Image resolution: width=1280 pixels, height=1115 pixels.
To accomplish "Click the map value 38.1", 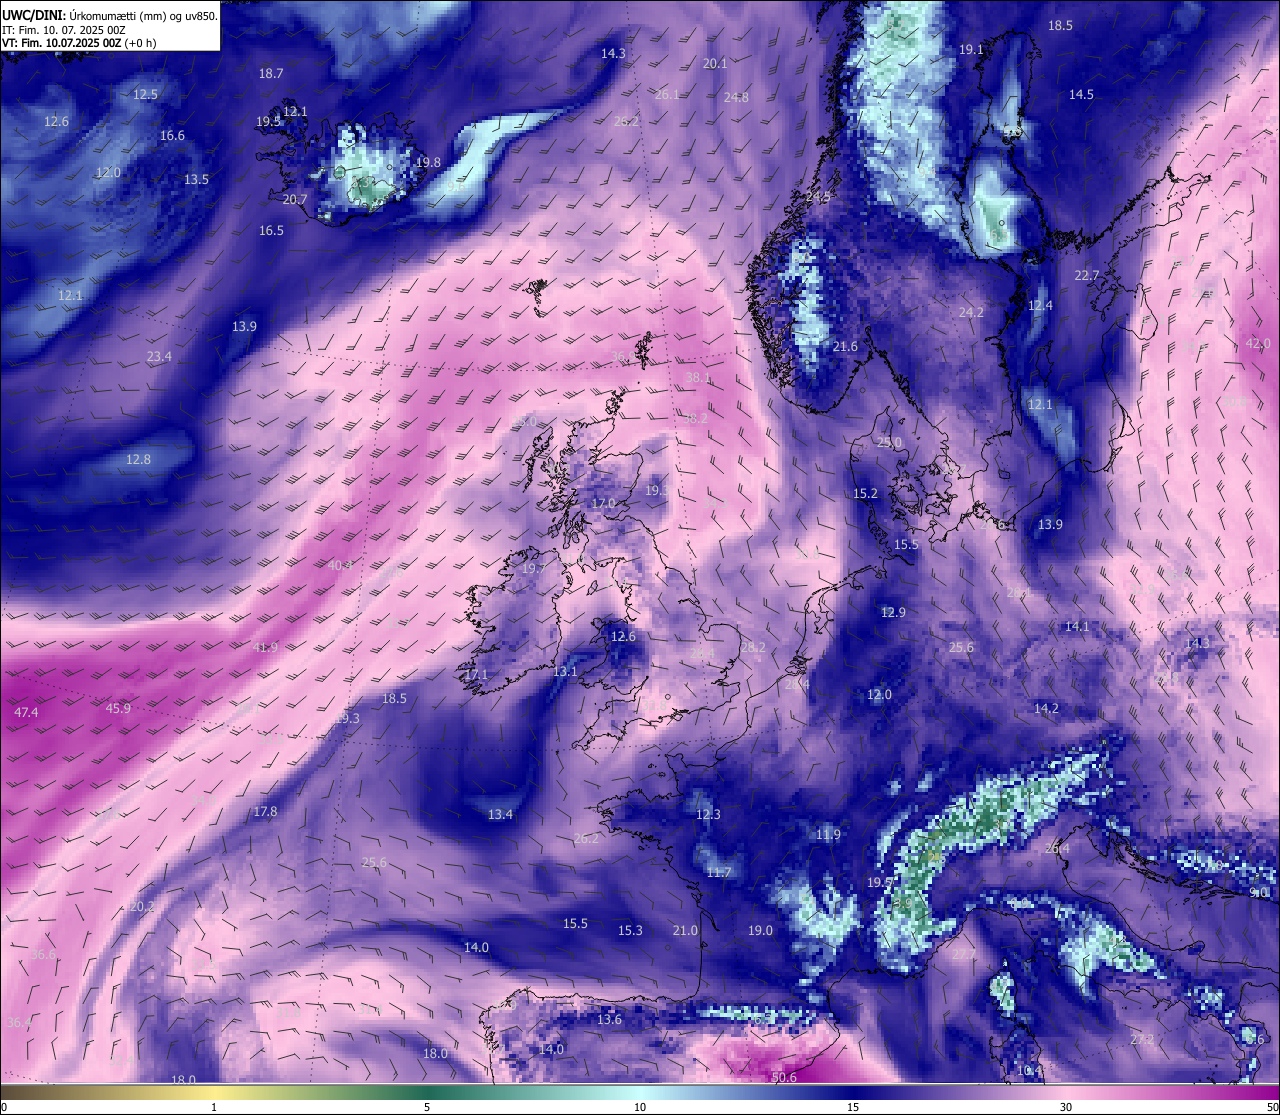I will pos(698,378).
